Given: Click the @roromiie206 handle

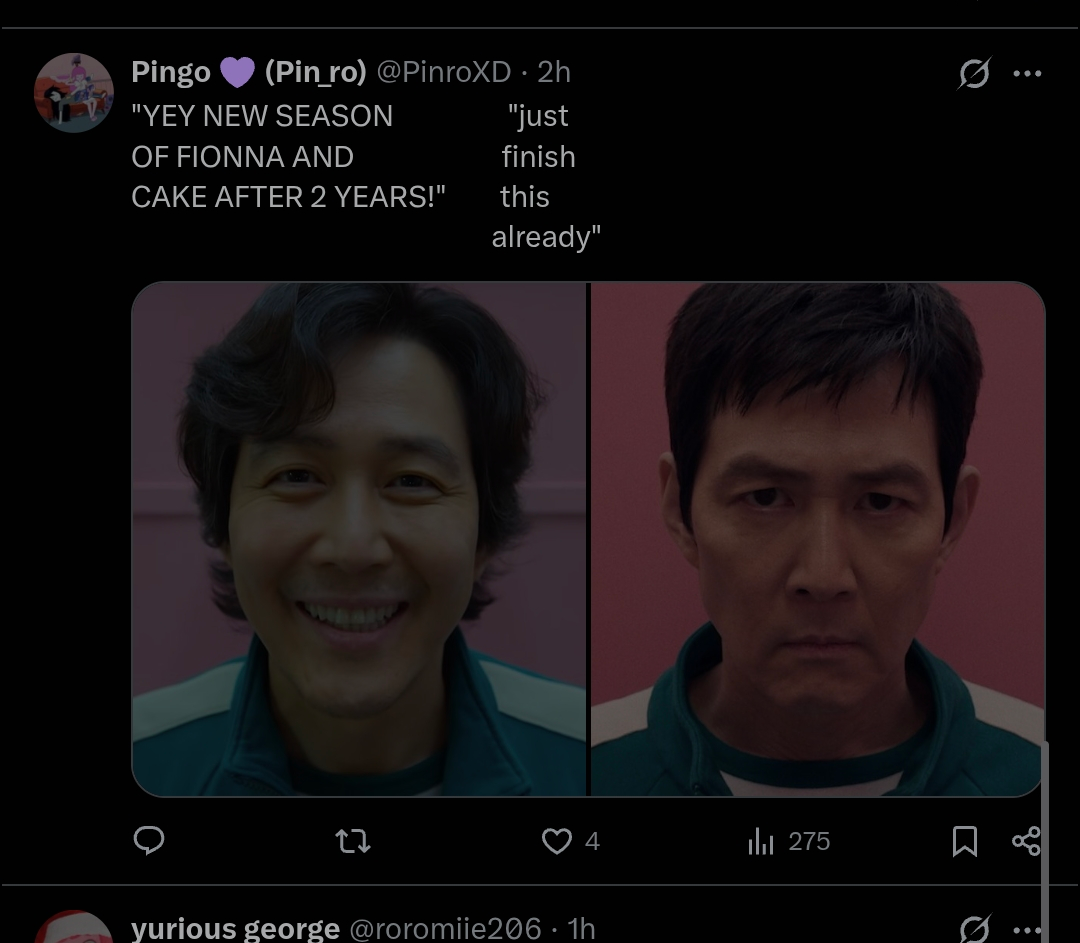Looking at the screenshot, I should tap(446, 929).
